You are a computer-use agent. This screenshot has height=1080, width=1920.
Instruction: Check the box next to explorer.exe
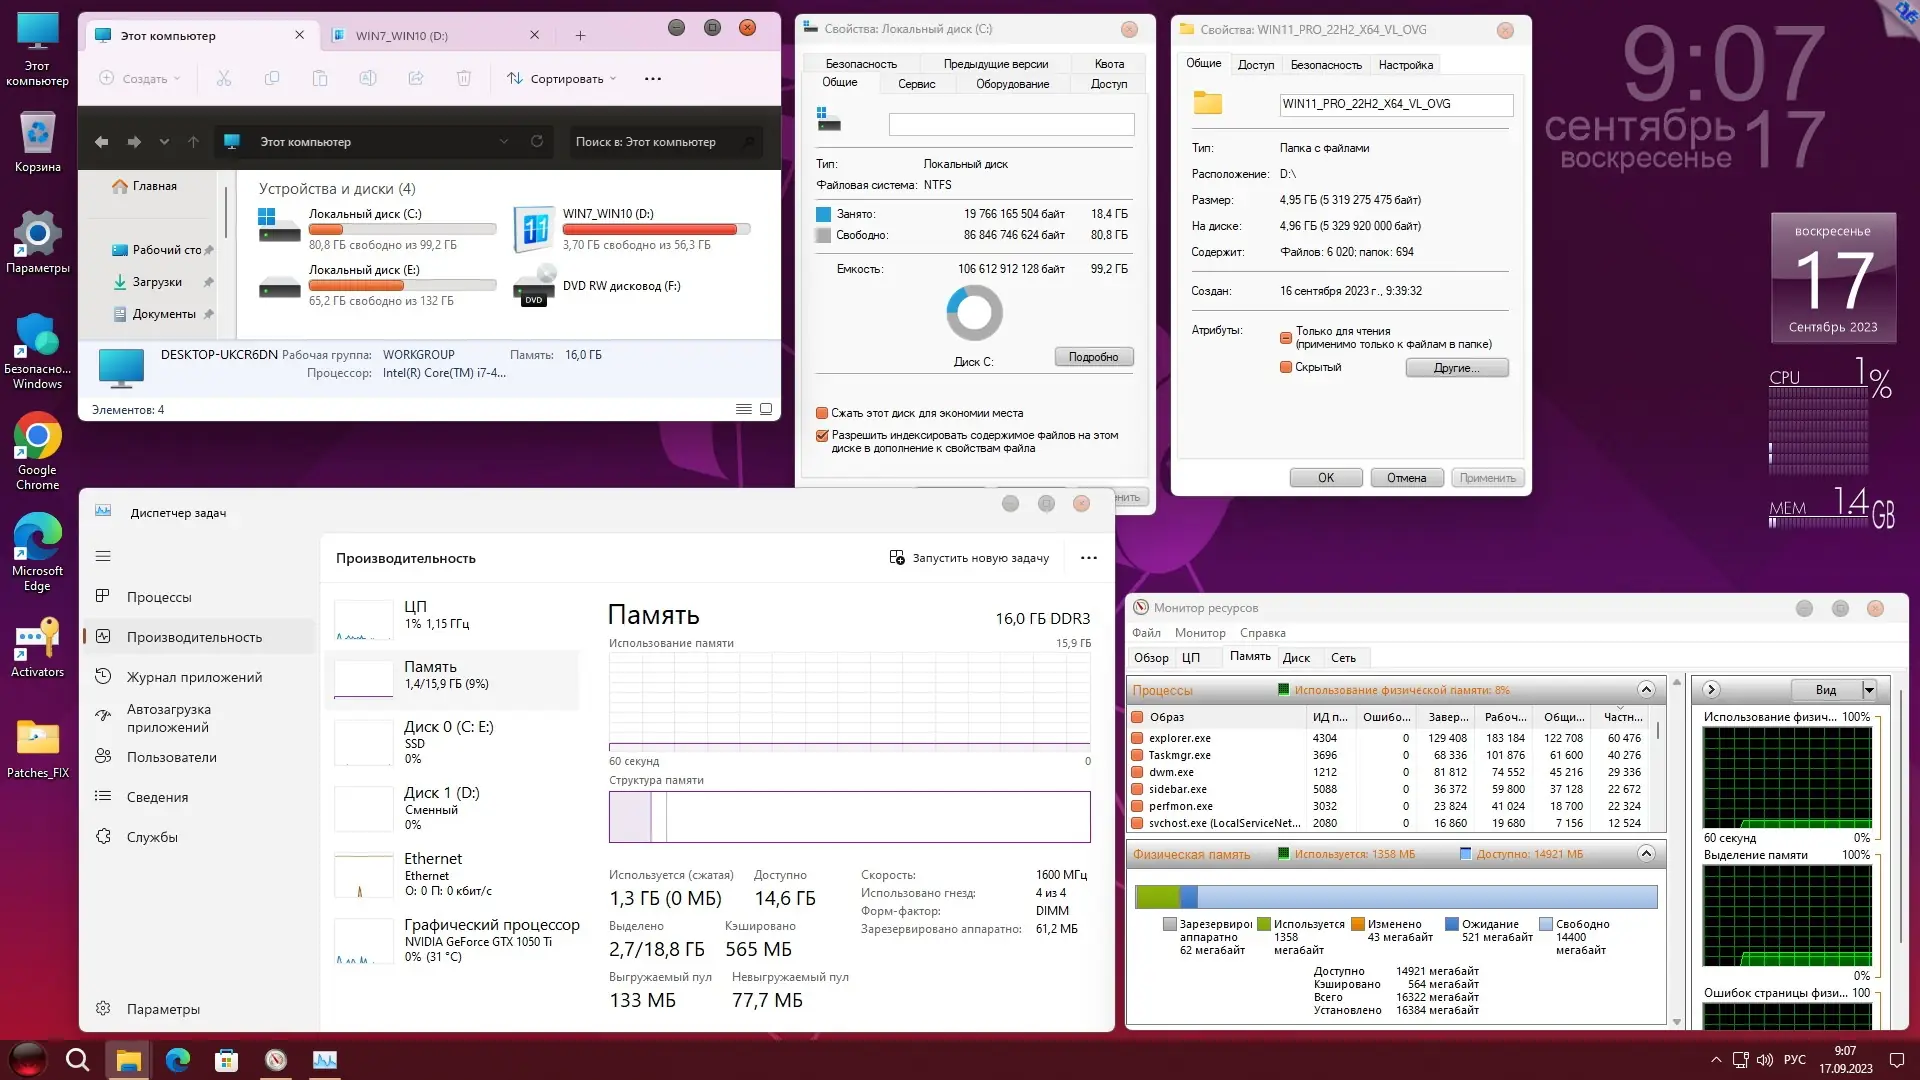tap(1137, 738)
